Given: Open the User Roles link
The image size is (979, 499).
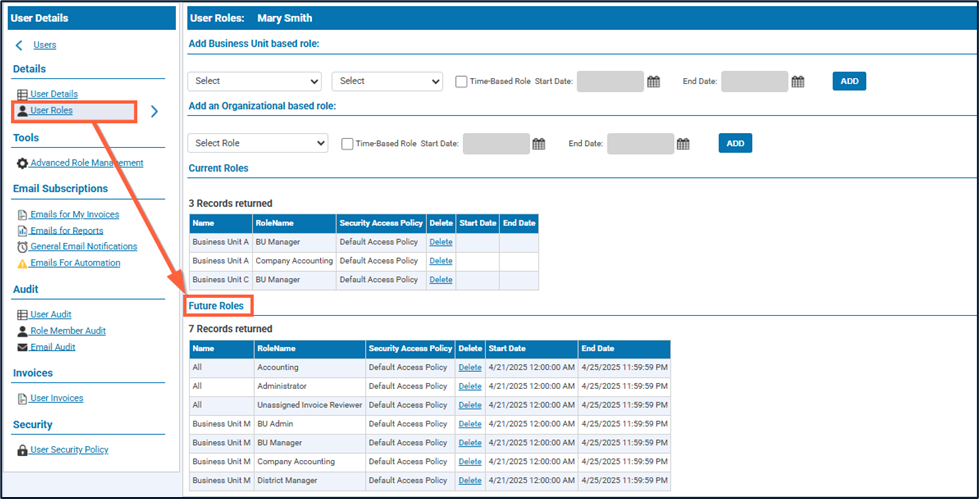Looking at the screenshot, I should point(51,111).
